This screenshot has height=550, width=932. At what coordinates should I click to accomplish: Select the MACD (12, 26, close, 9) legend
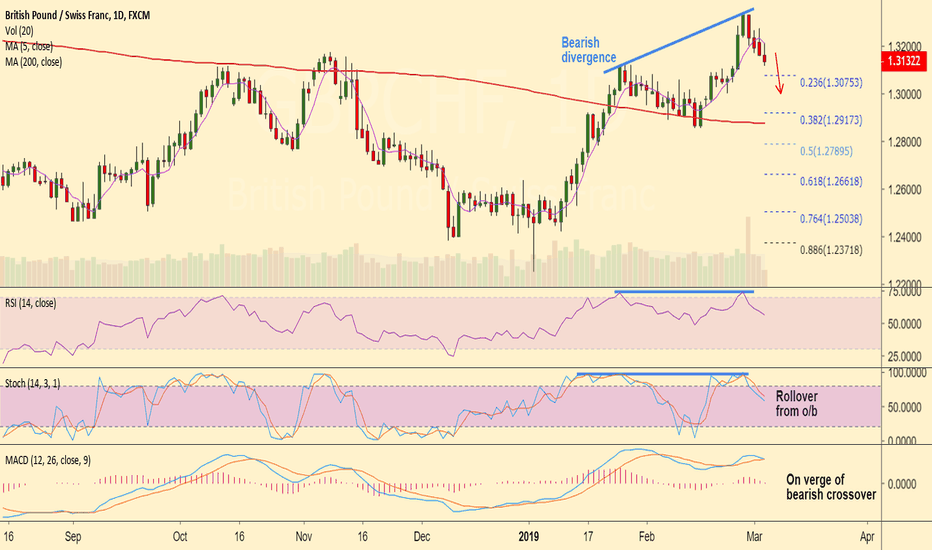[x=48, y=460]
